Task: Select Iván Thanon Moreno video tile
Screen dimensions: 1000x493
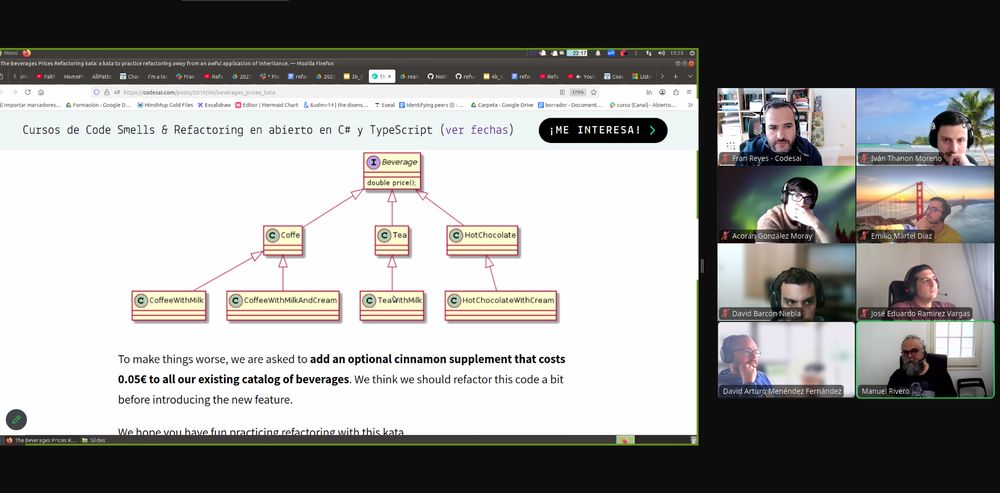Action: 925,127
